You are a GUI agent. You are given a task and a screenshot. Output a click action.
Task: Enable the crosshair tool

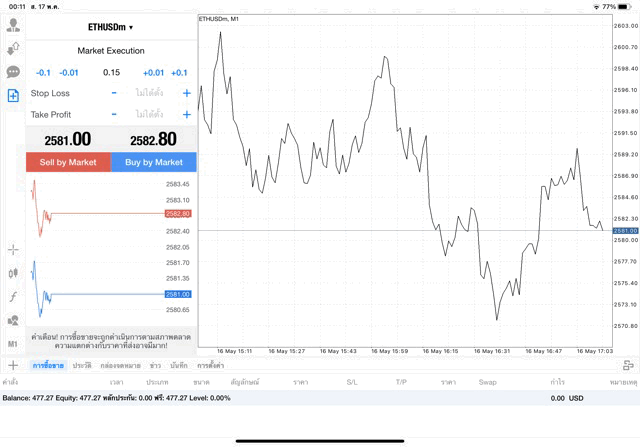(x=13, y=249)
